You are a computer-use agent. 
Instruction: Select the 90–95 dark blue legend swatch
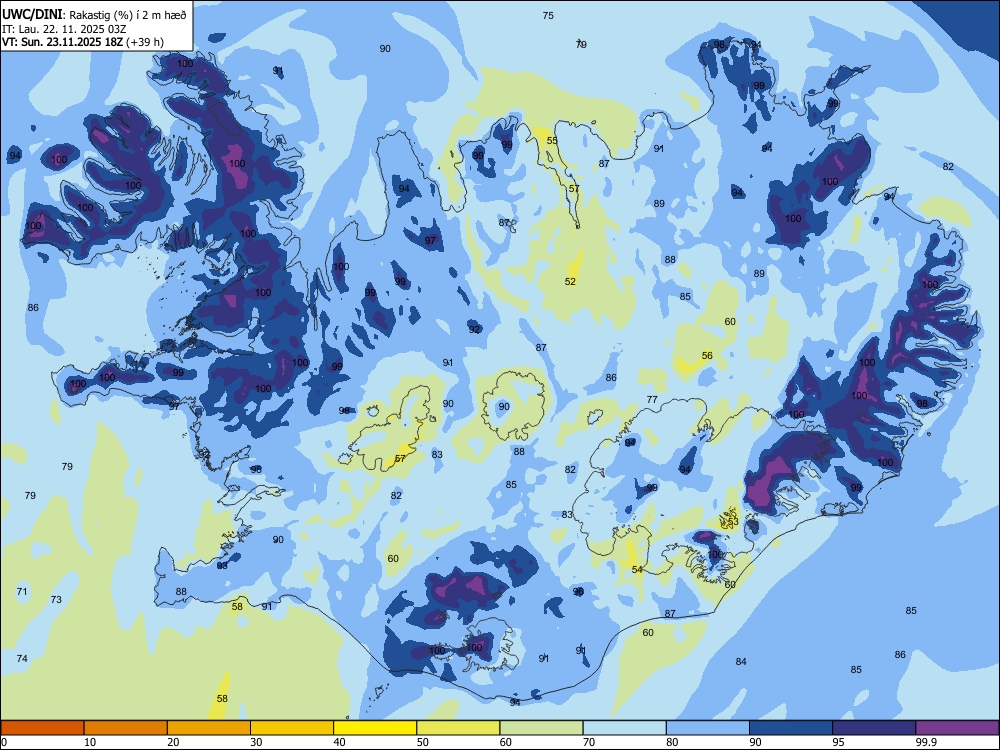pos(791,728)
